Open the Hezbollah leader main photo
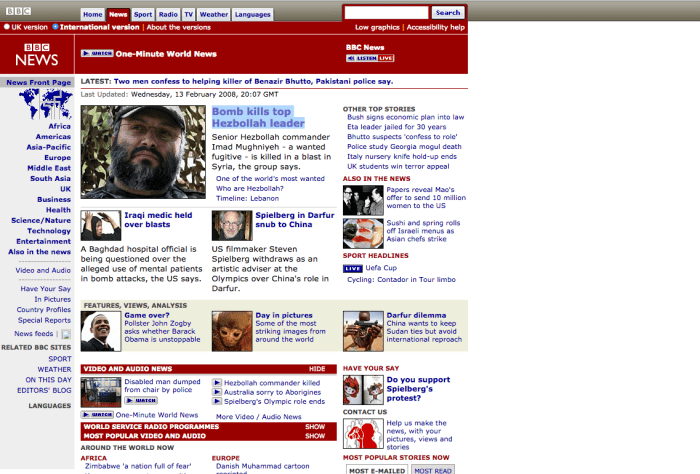The image size is (700, 474). [x=143, y=152]
